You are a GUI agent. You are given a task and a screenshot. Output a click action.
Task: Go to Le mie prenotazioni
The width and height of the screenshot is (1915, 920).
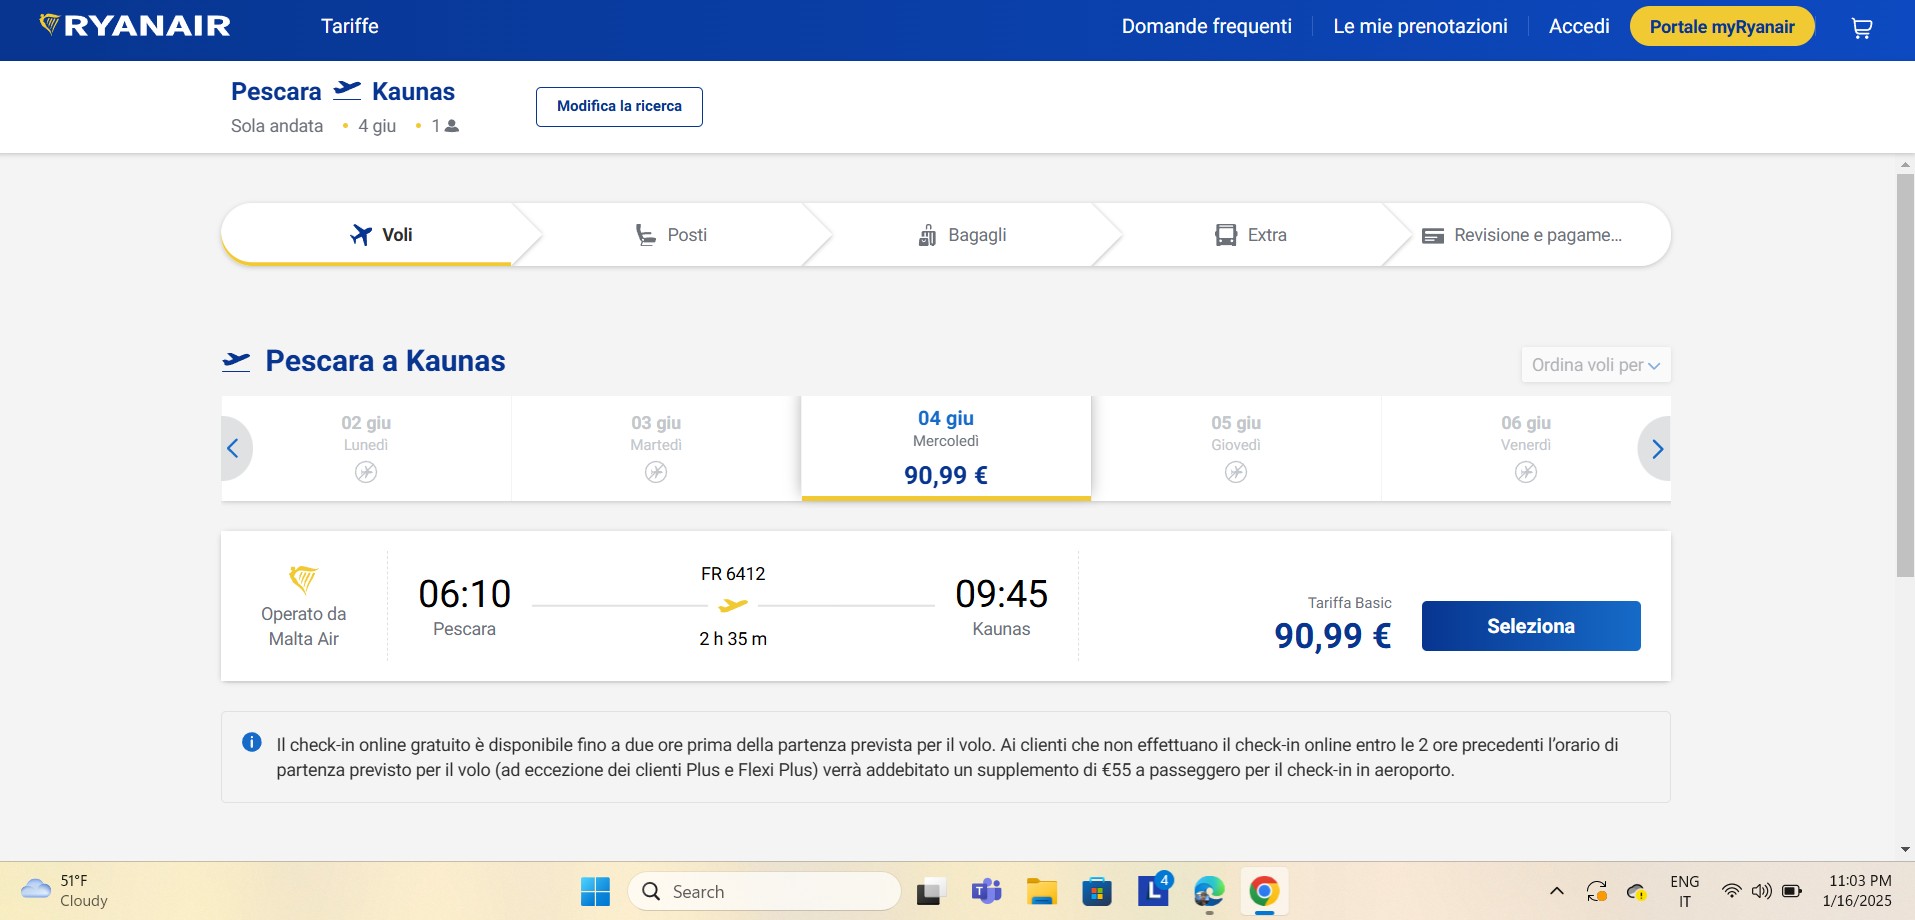click(1420, 26)
